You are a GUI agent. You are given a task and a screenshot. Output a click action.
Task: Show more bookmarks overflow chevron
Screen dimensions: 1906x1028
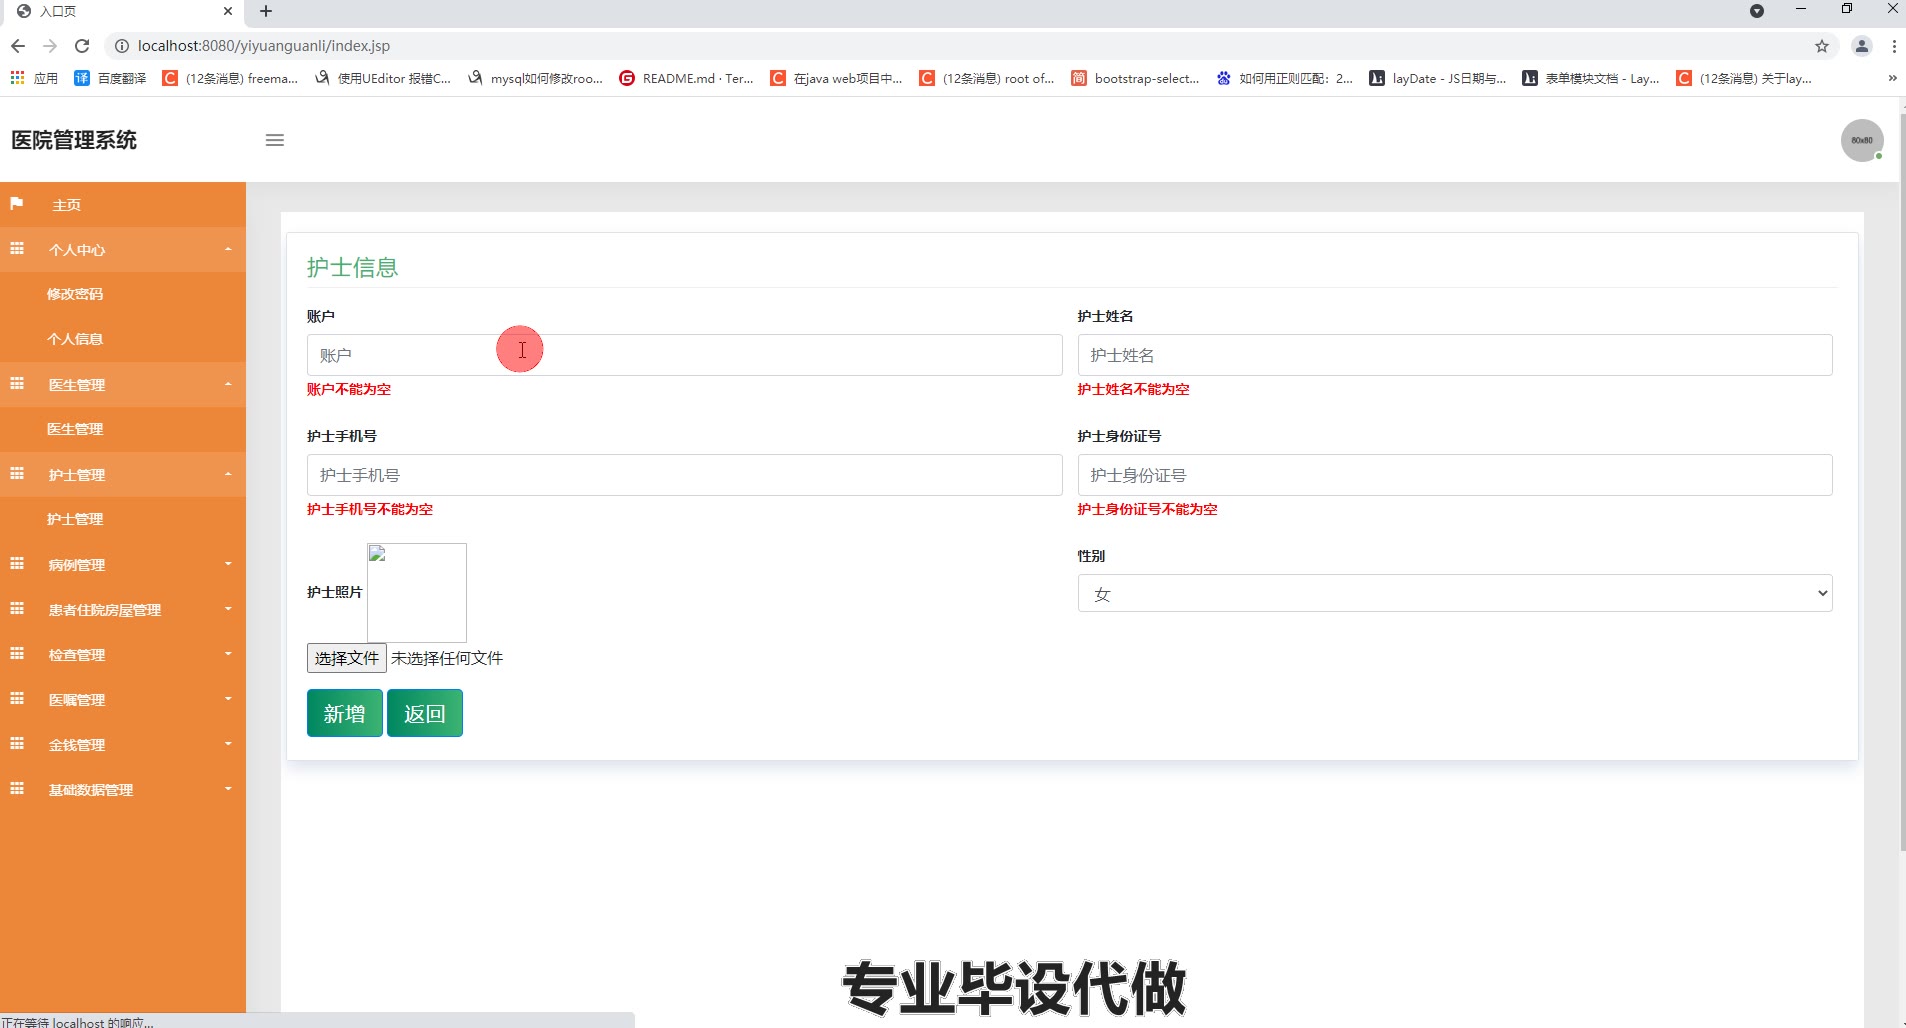(1892, 78)
